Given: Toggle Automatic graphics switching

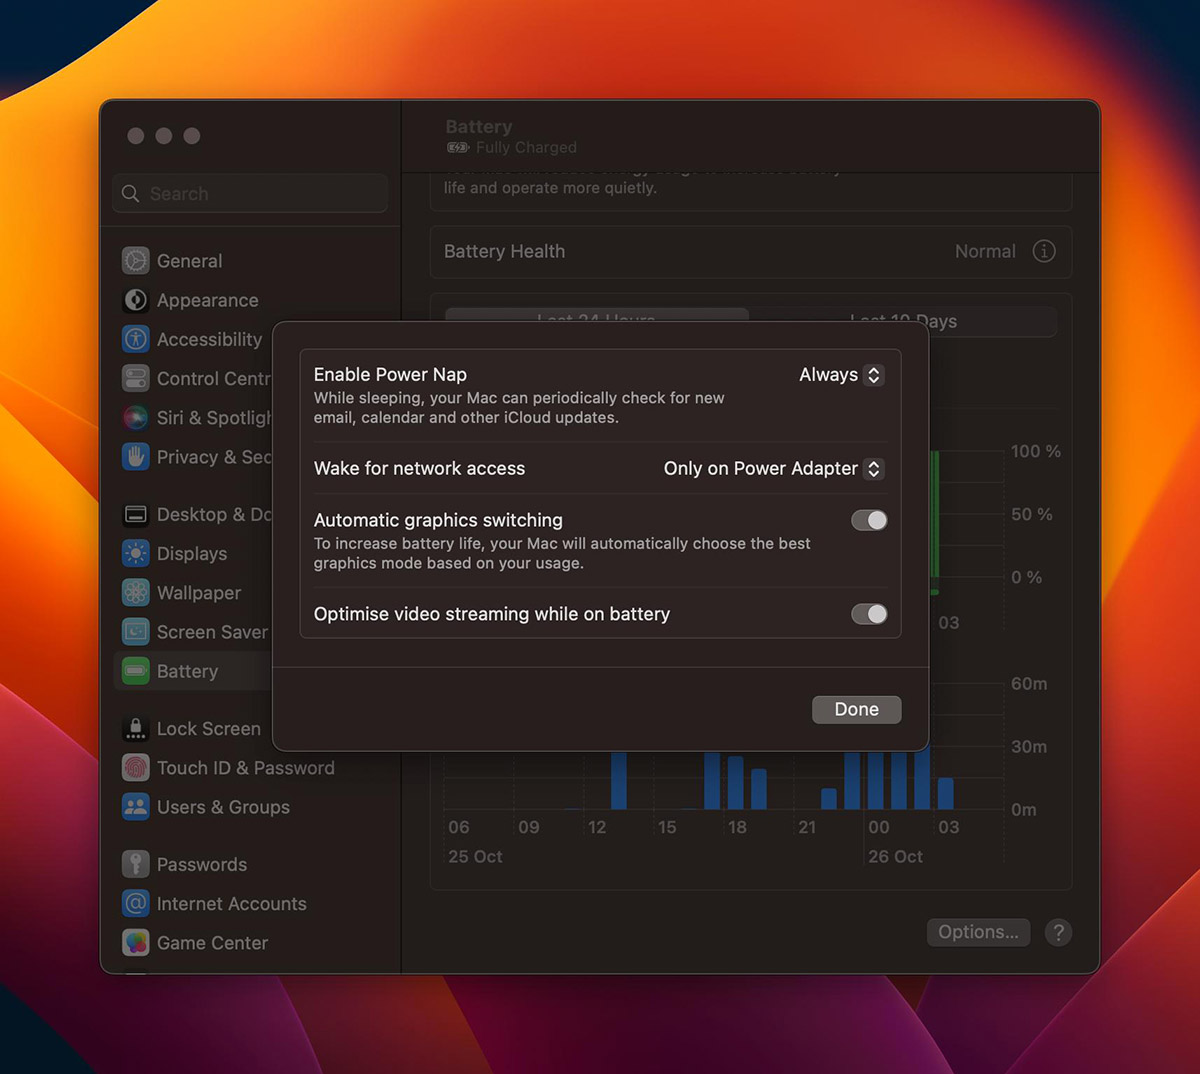Looking at the screenshot, I should (x=869, y=520).
